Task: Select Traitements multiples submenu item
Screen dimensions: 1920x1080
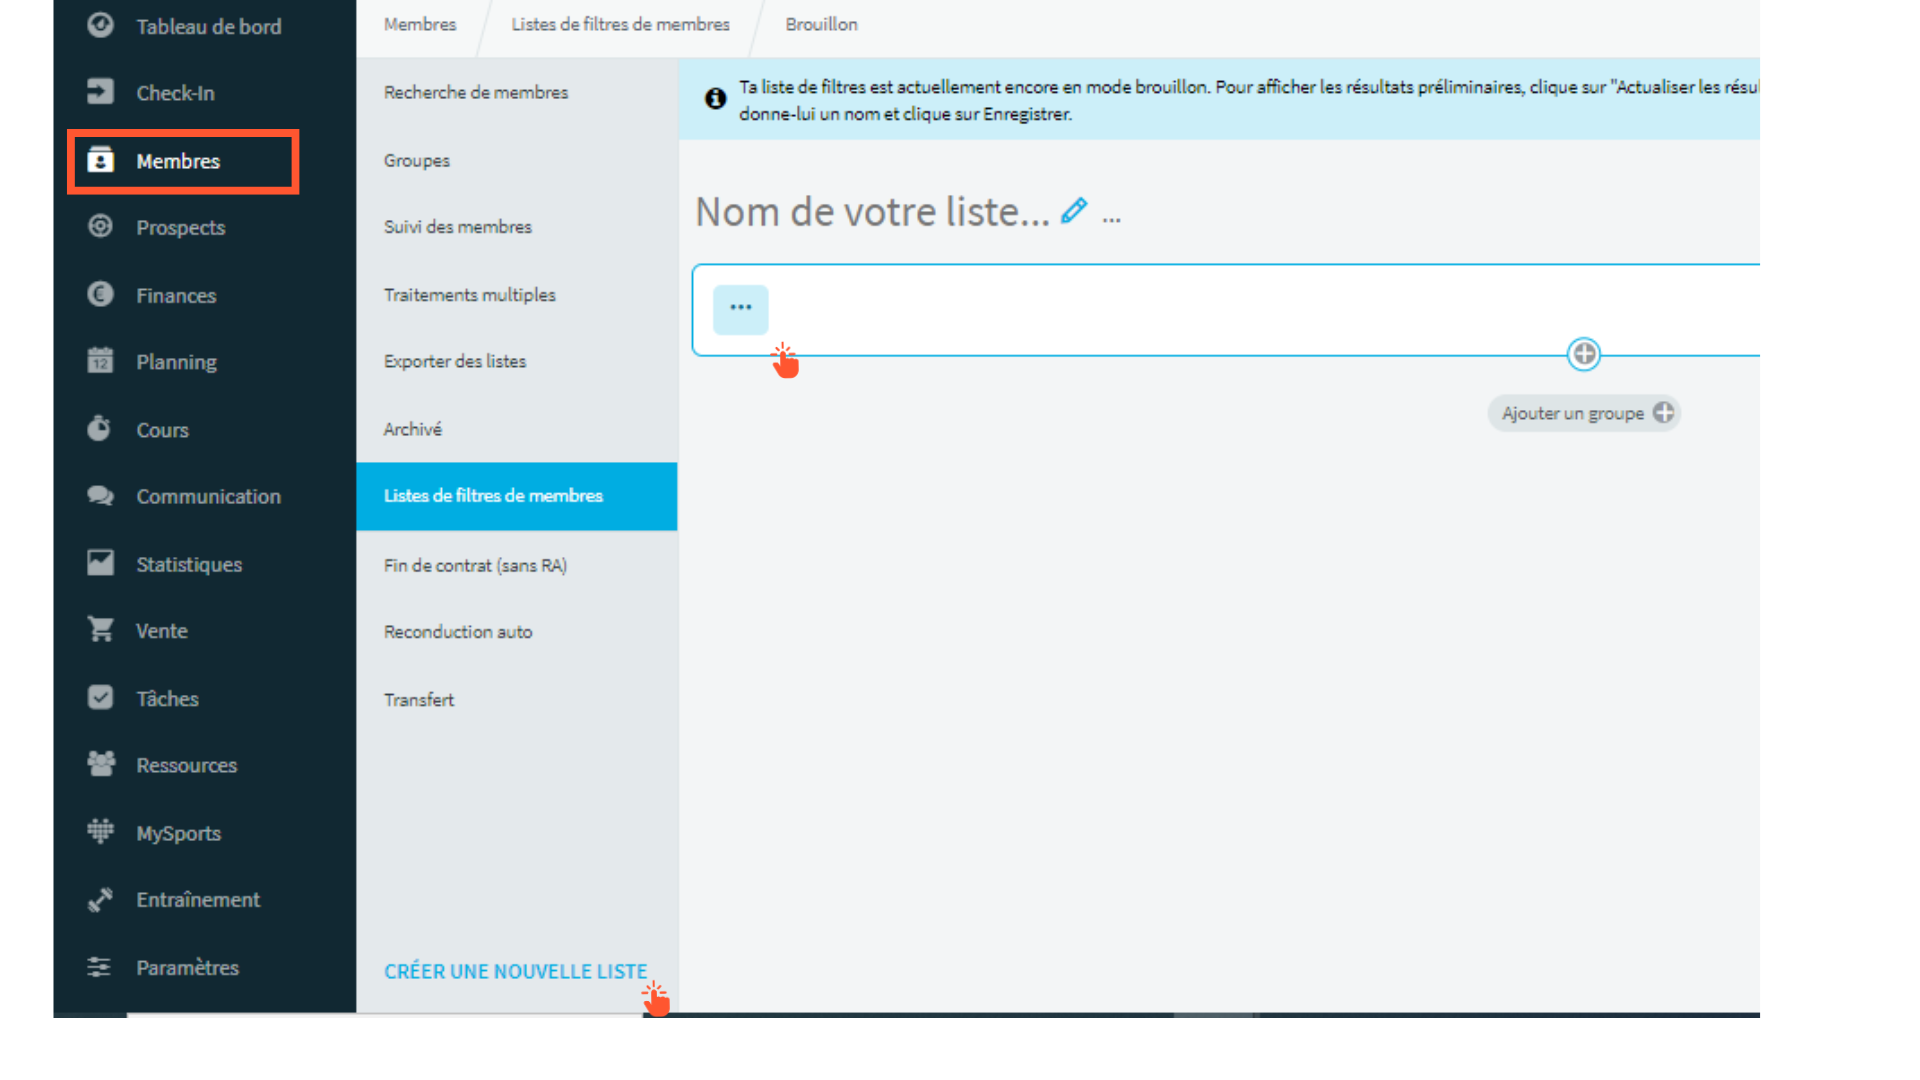Action: coord(517,295)
